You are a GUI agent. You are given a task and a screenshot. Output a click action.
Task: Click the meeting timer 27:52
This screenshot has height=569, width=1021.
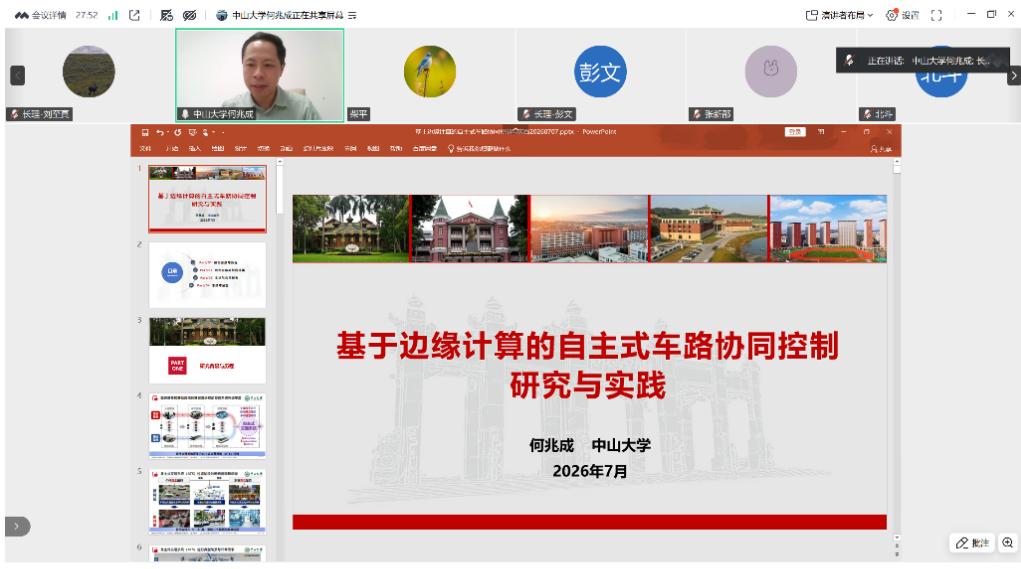[86, 15]
